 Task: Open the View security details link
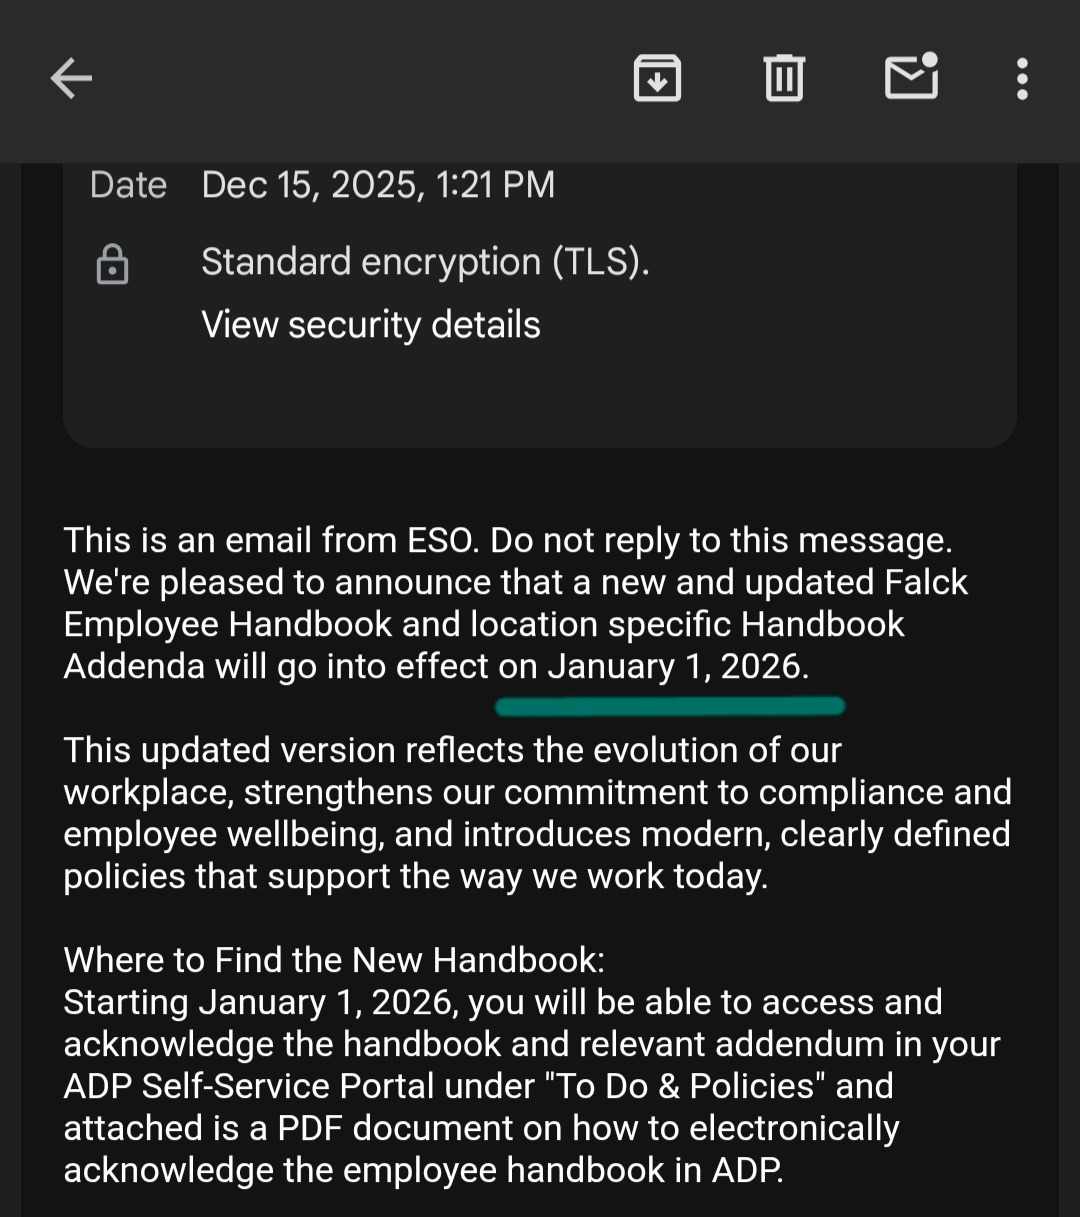[370, 325]
